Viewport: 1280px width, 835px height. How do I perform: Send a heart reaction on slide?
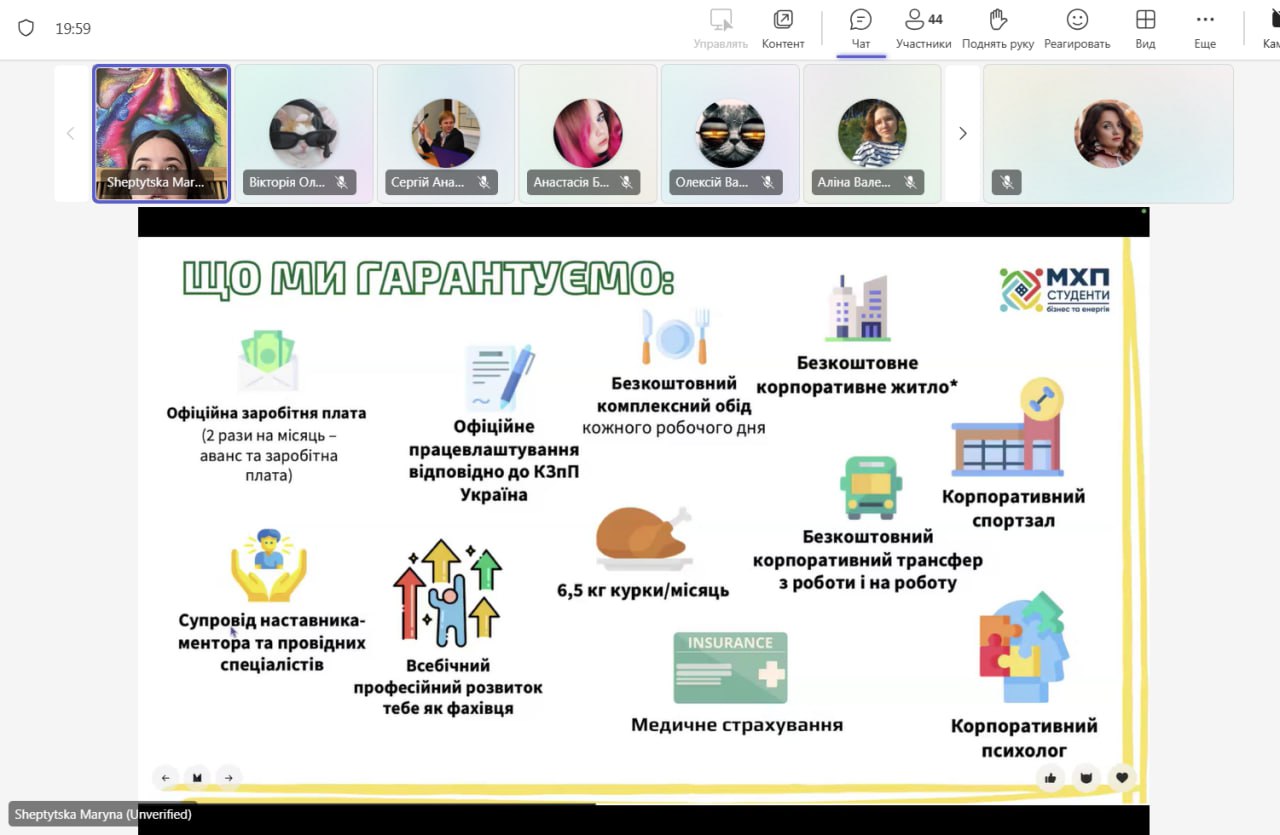click(1122, 777)
